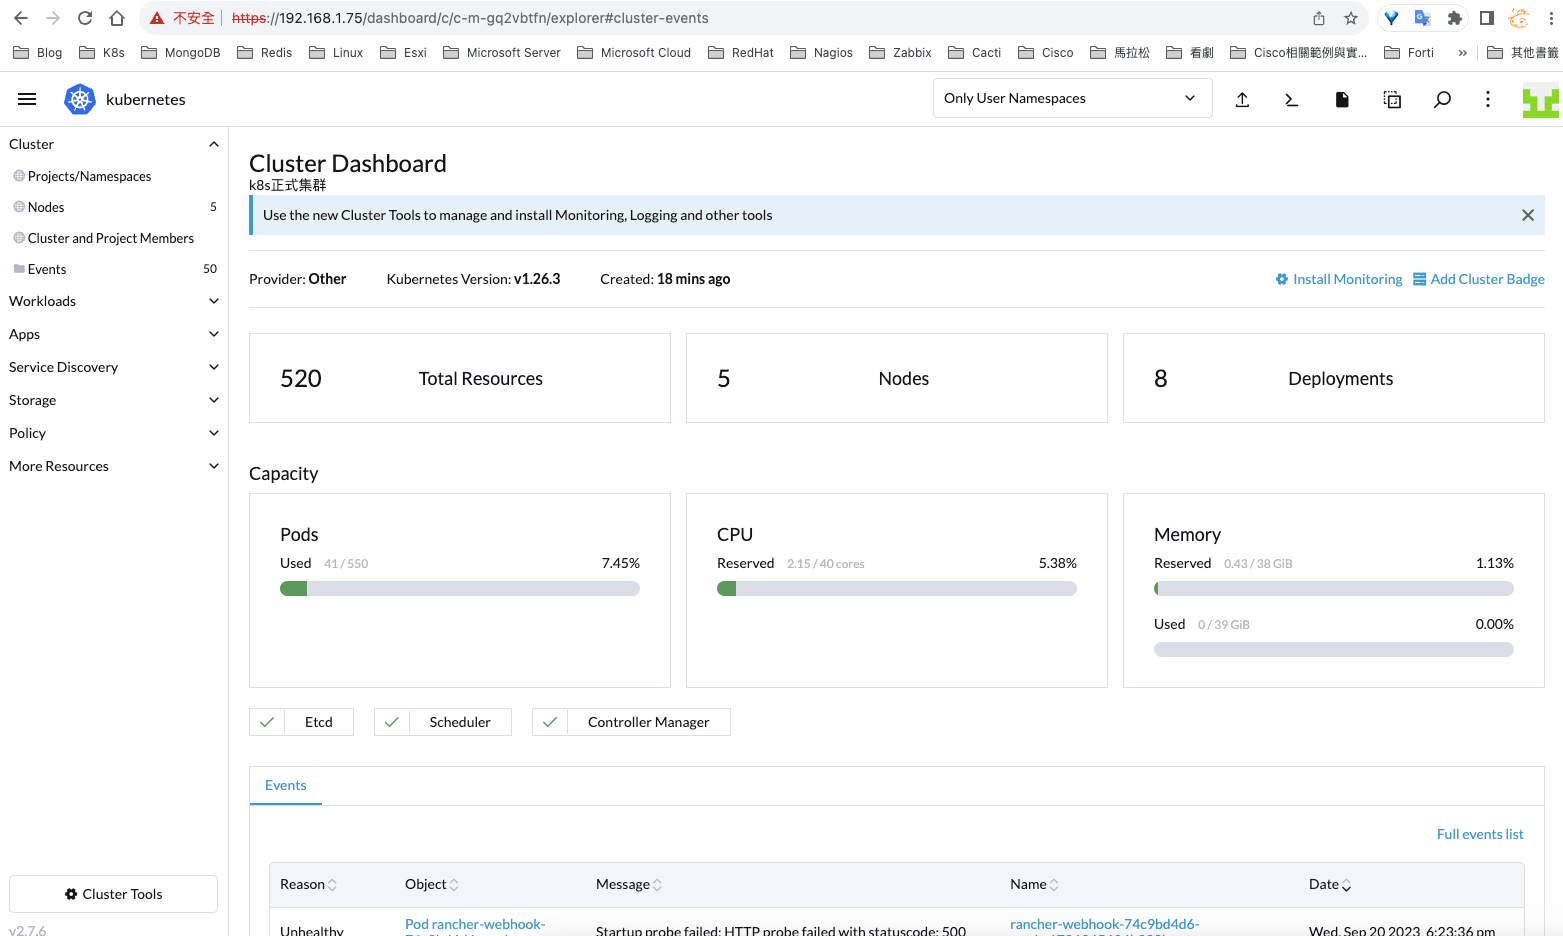Open the translate extension icon

pos(1423,18)
